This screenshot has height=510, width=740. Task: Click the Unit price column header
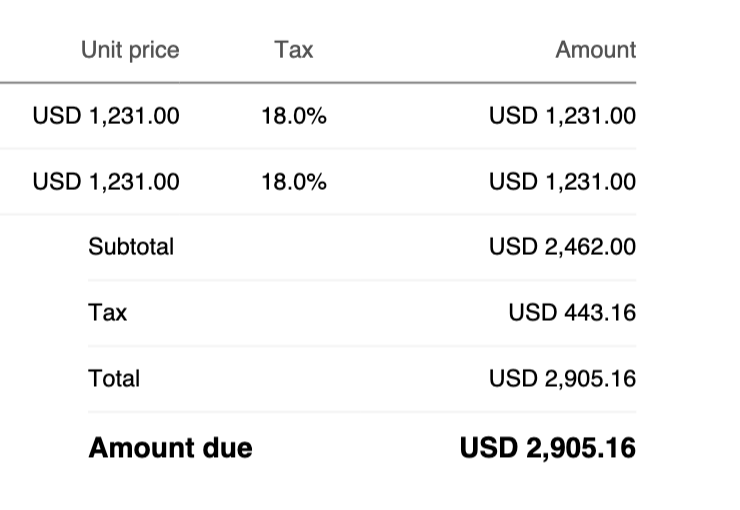(130, 50)
